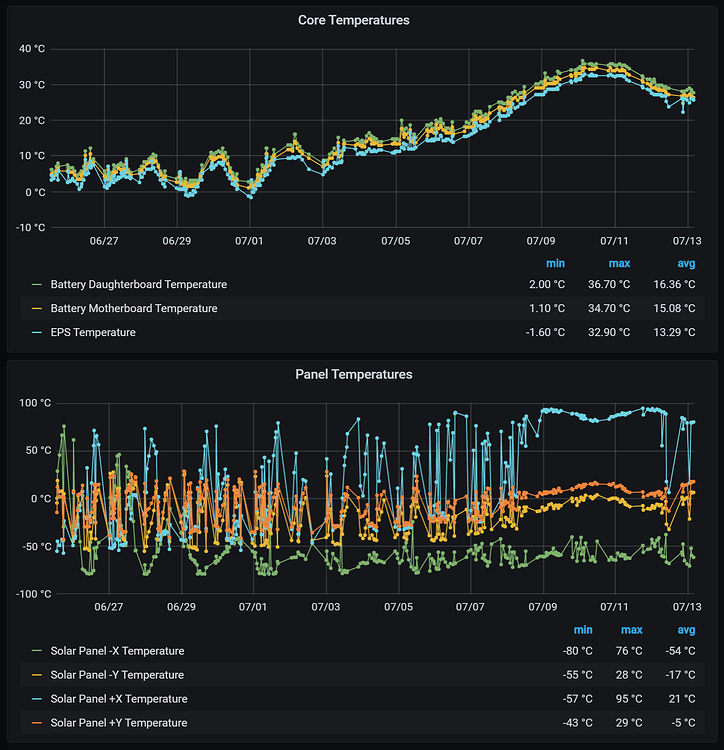Click the -43 °C min value
724x750 pixels.
coord(578,723)
